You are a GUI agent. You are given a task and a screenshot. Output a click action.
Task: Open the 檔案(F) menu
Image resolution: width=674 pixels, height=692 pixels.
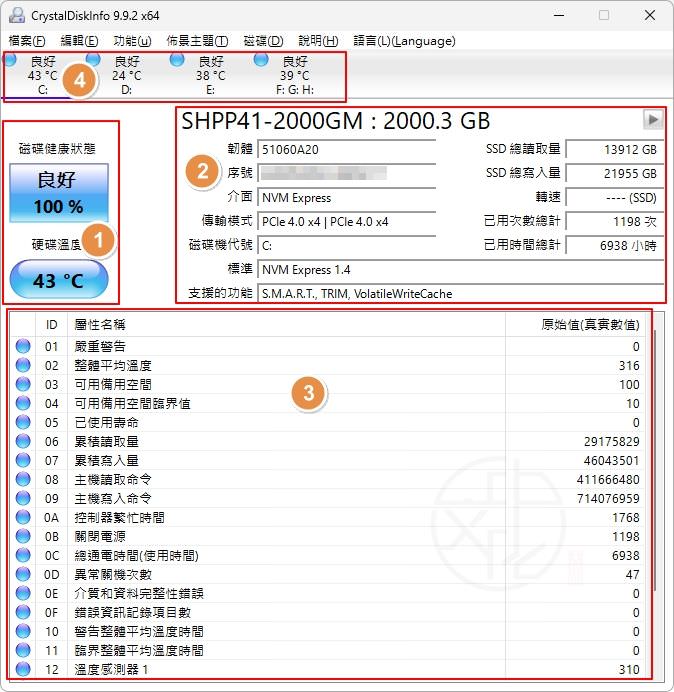click(x=27, y=41)
